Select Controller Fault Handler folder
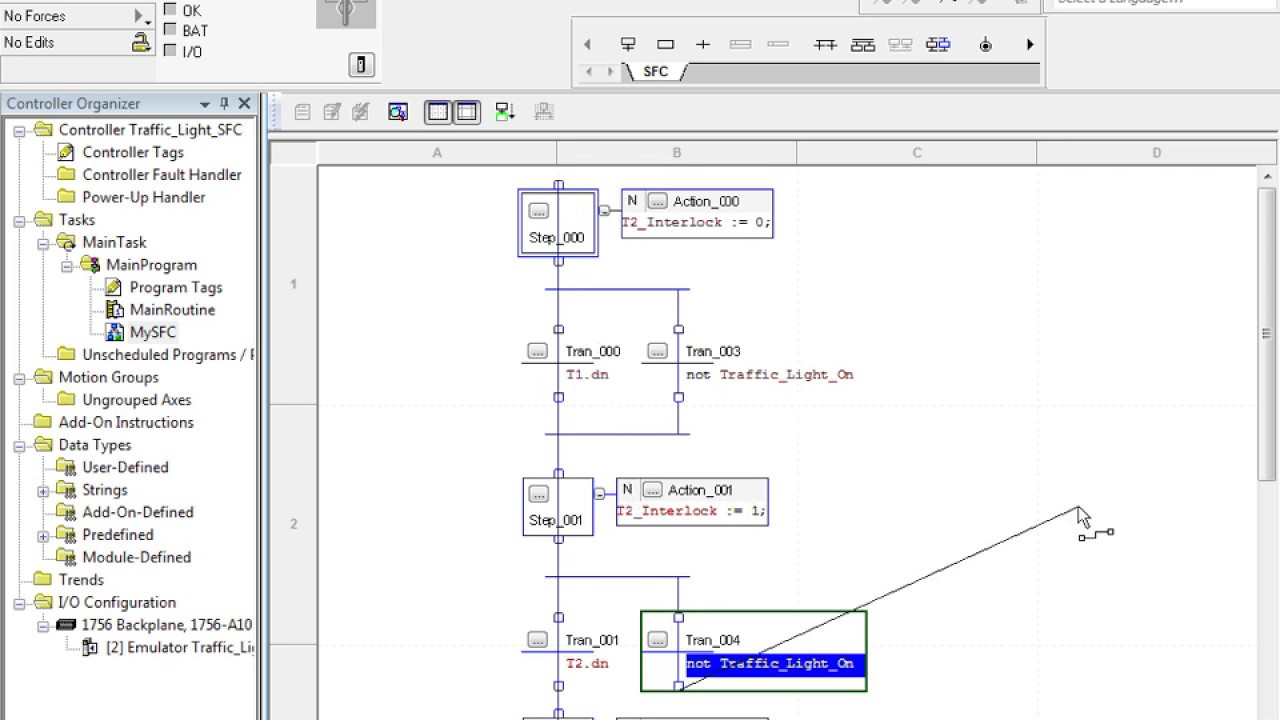Screen dimensions: 1280x720 161,175
